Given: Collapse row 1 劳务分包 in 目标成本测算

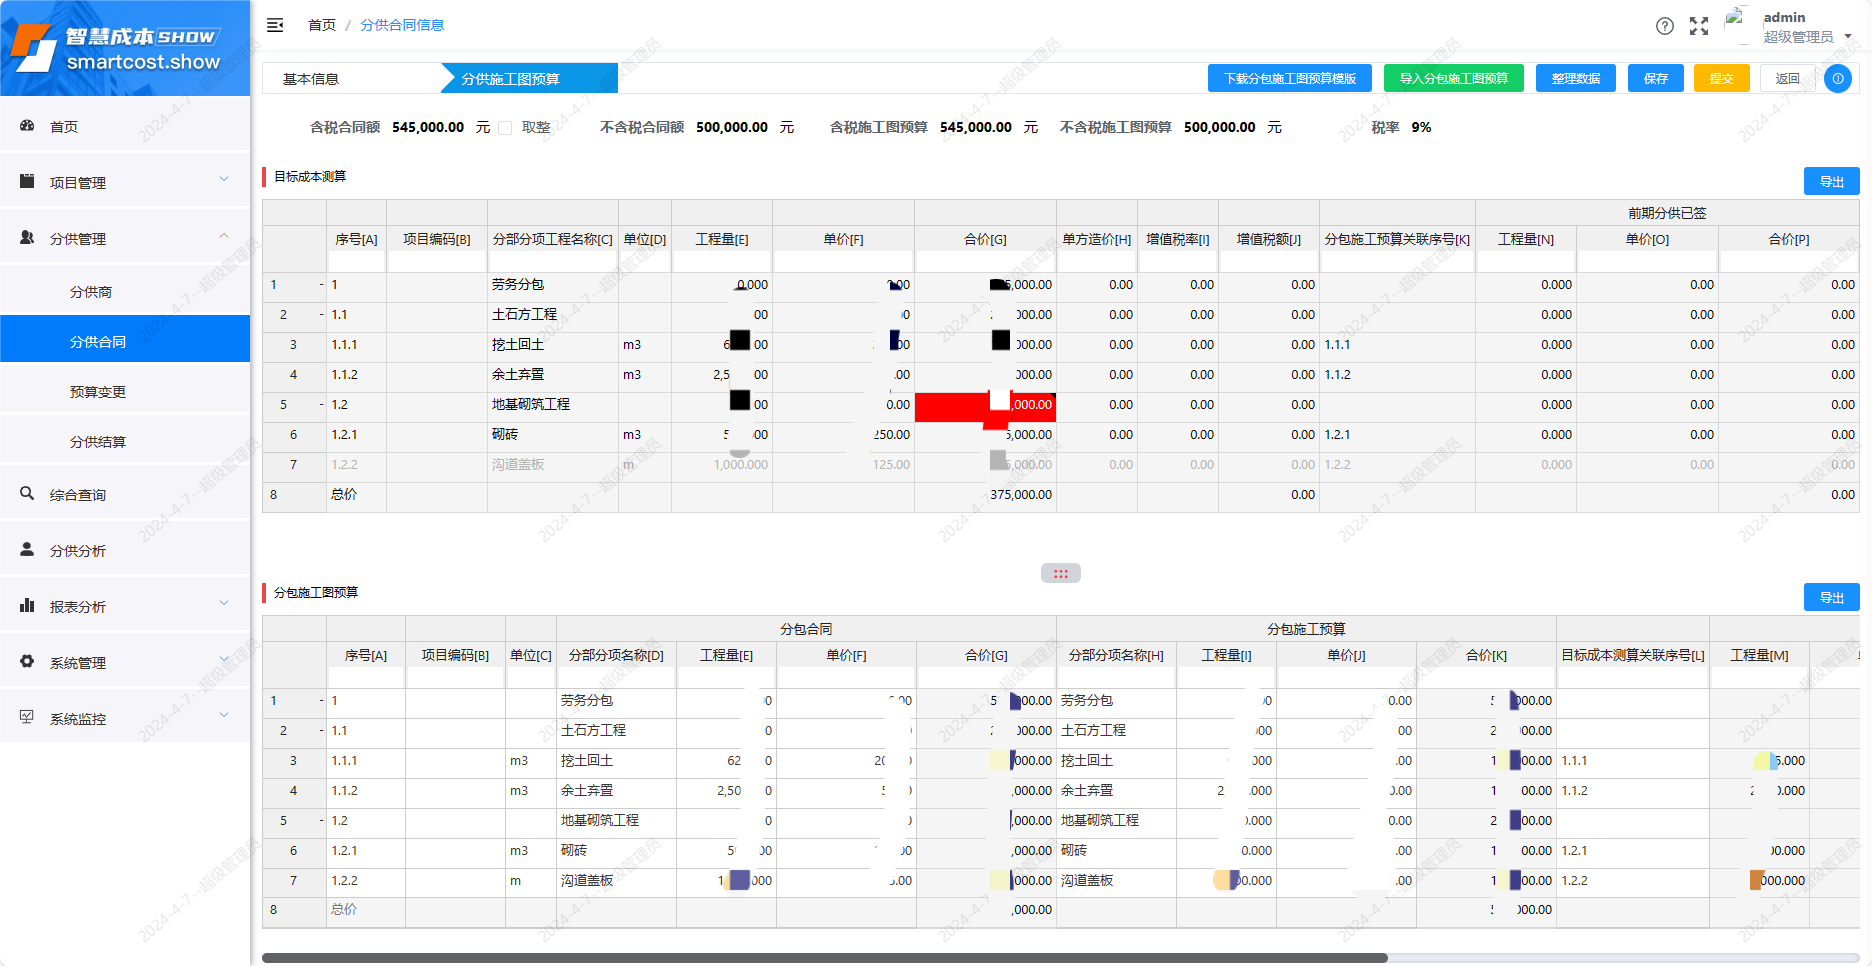Looking at the screenshot, I should [x=321, y=285].
